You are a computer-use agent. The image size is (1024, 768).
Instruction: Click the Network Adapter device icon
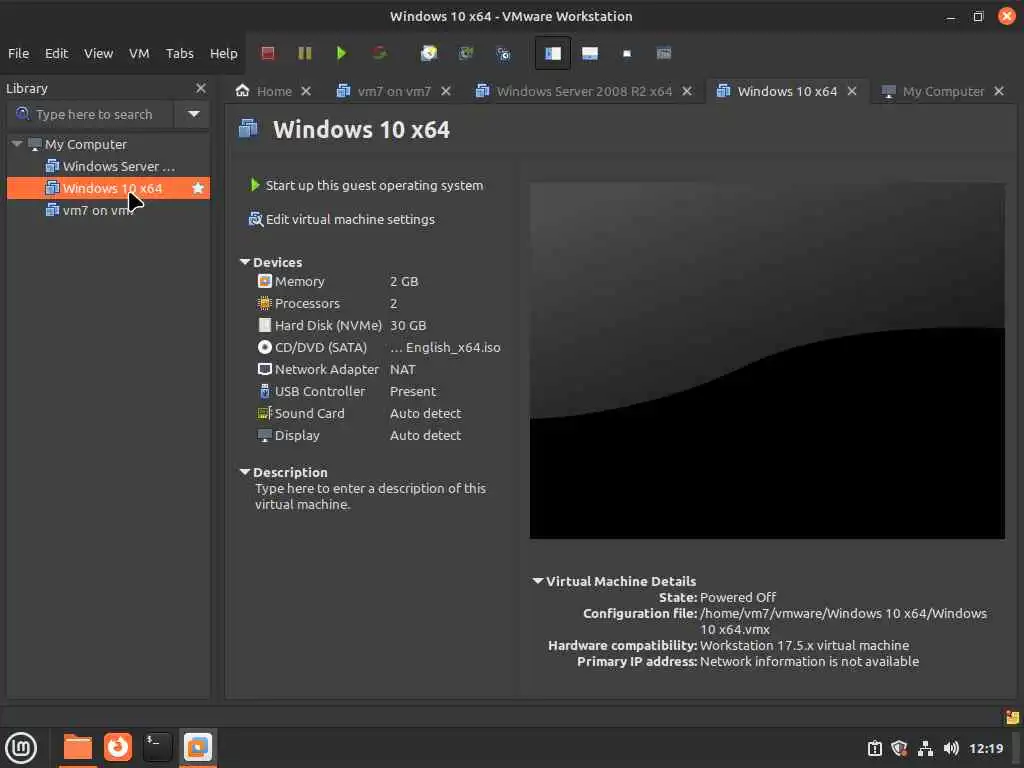click(264, 369)
